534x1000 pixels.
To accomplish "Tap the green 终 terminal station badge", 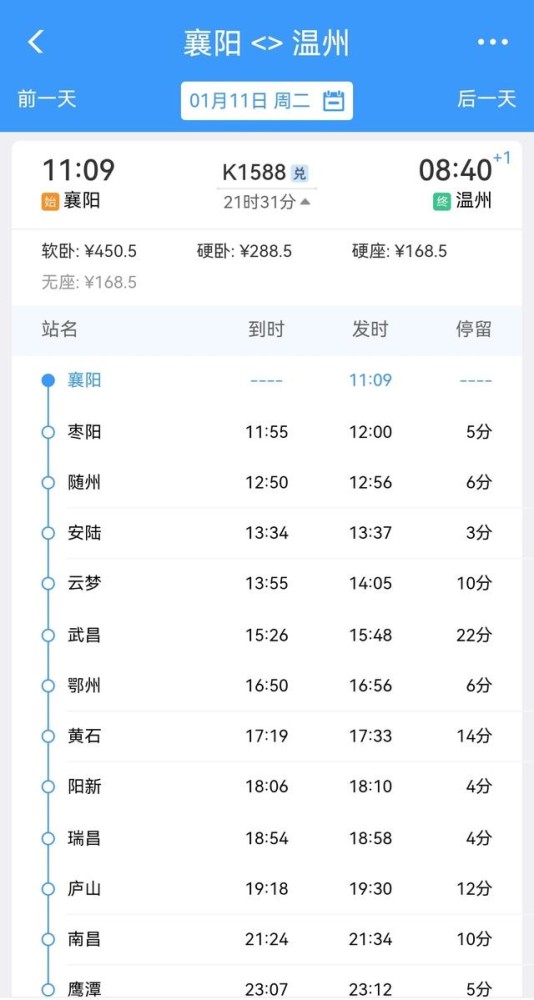I will pyautogui.click(x=442, y=202).
